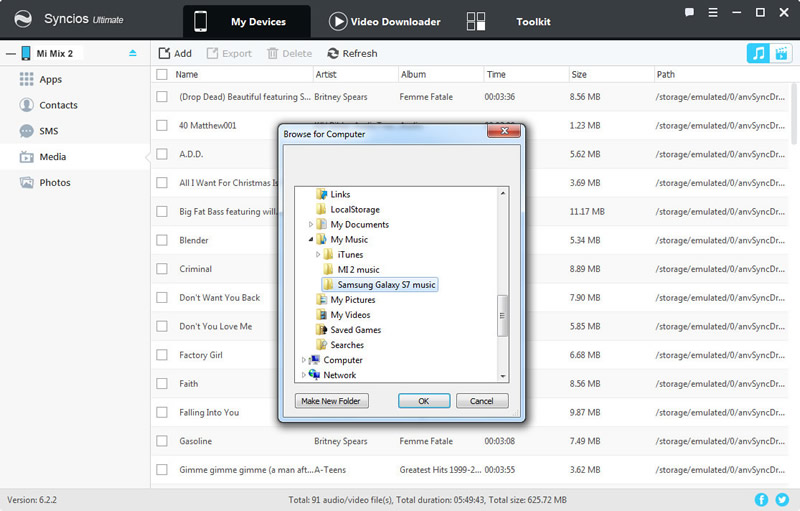Eject the Mi Mix 2 device
The width and height of the screenshot is (800, 511).
point(133,53)
